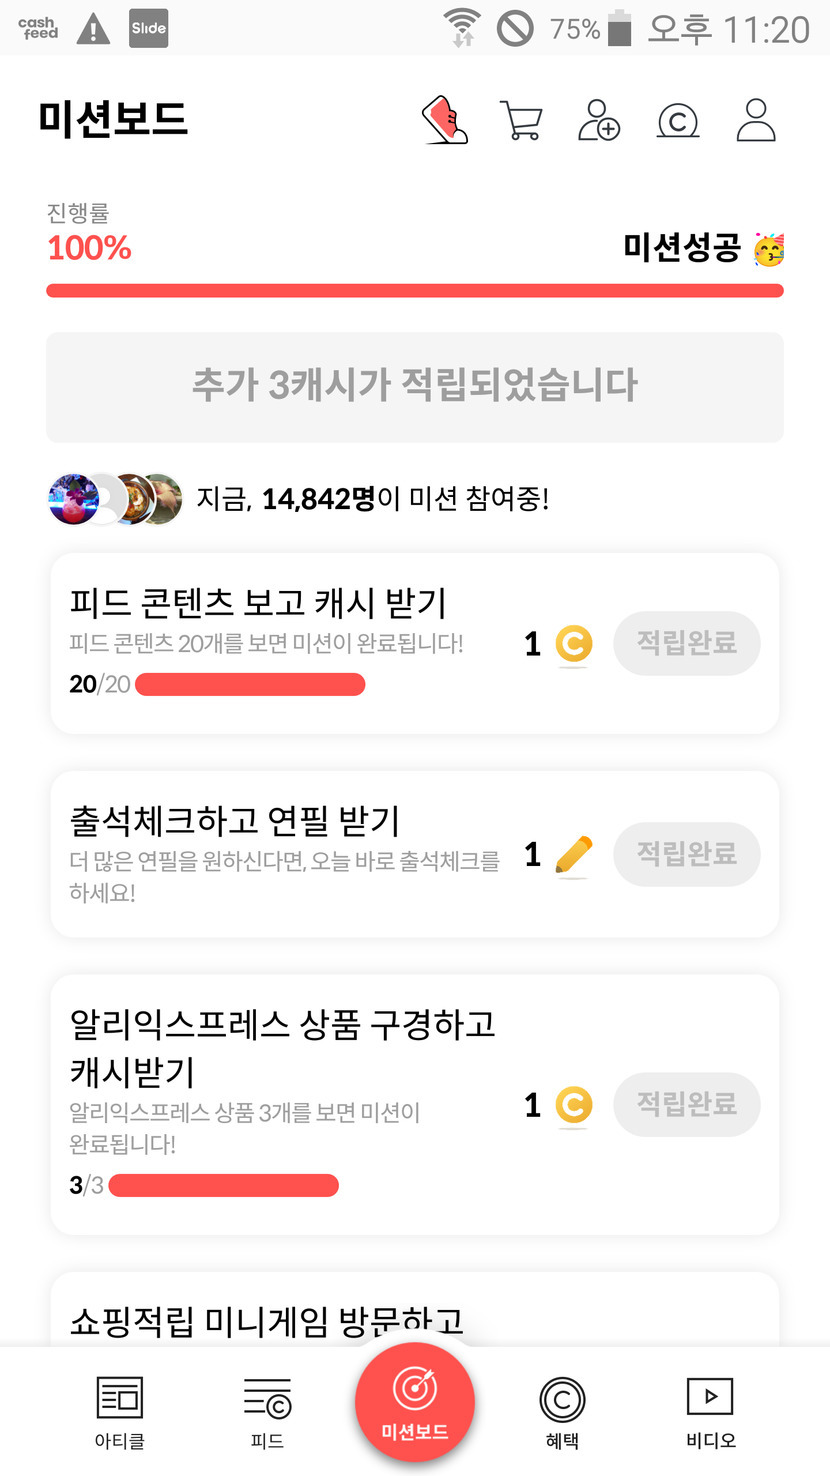Tap the gold coin on AliExpress mission
The height and width of the screenshot is (1476, 830).
tap(573, 1105)
